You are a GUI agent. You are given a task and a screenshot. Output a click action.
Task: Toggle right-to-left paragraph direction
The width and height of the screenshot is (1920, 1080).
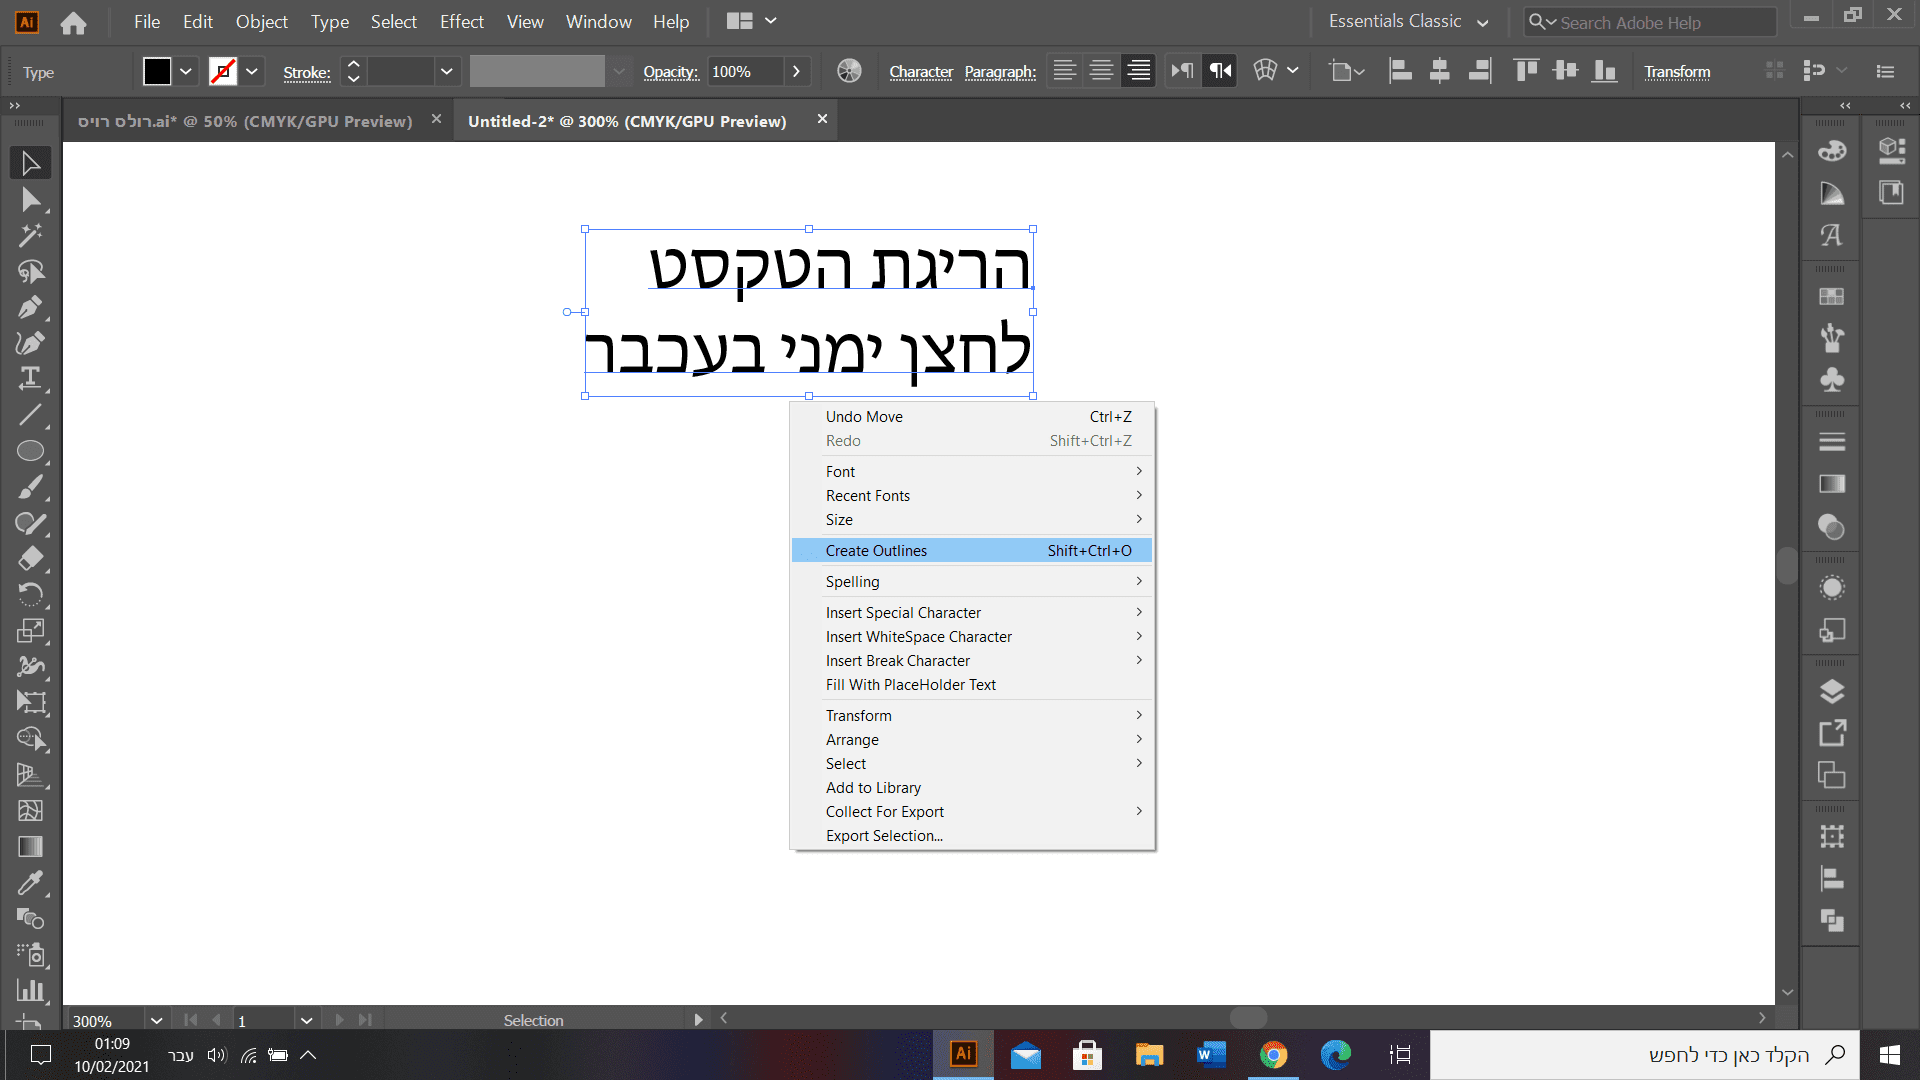pos(1220,70)
